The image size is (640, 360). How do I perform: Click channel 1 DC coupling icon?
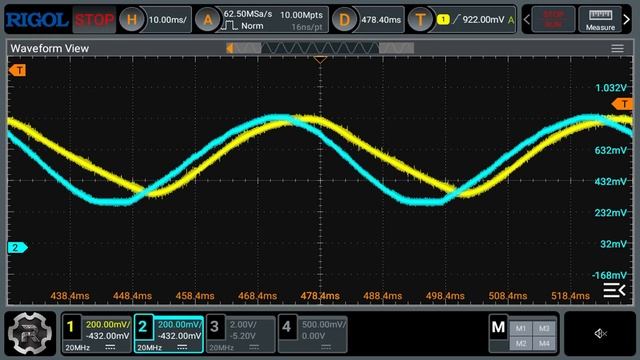click(x=110, y=347)
